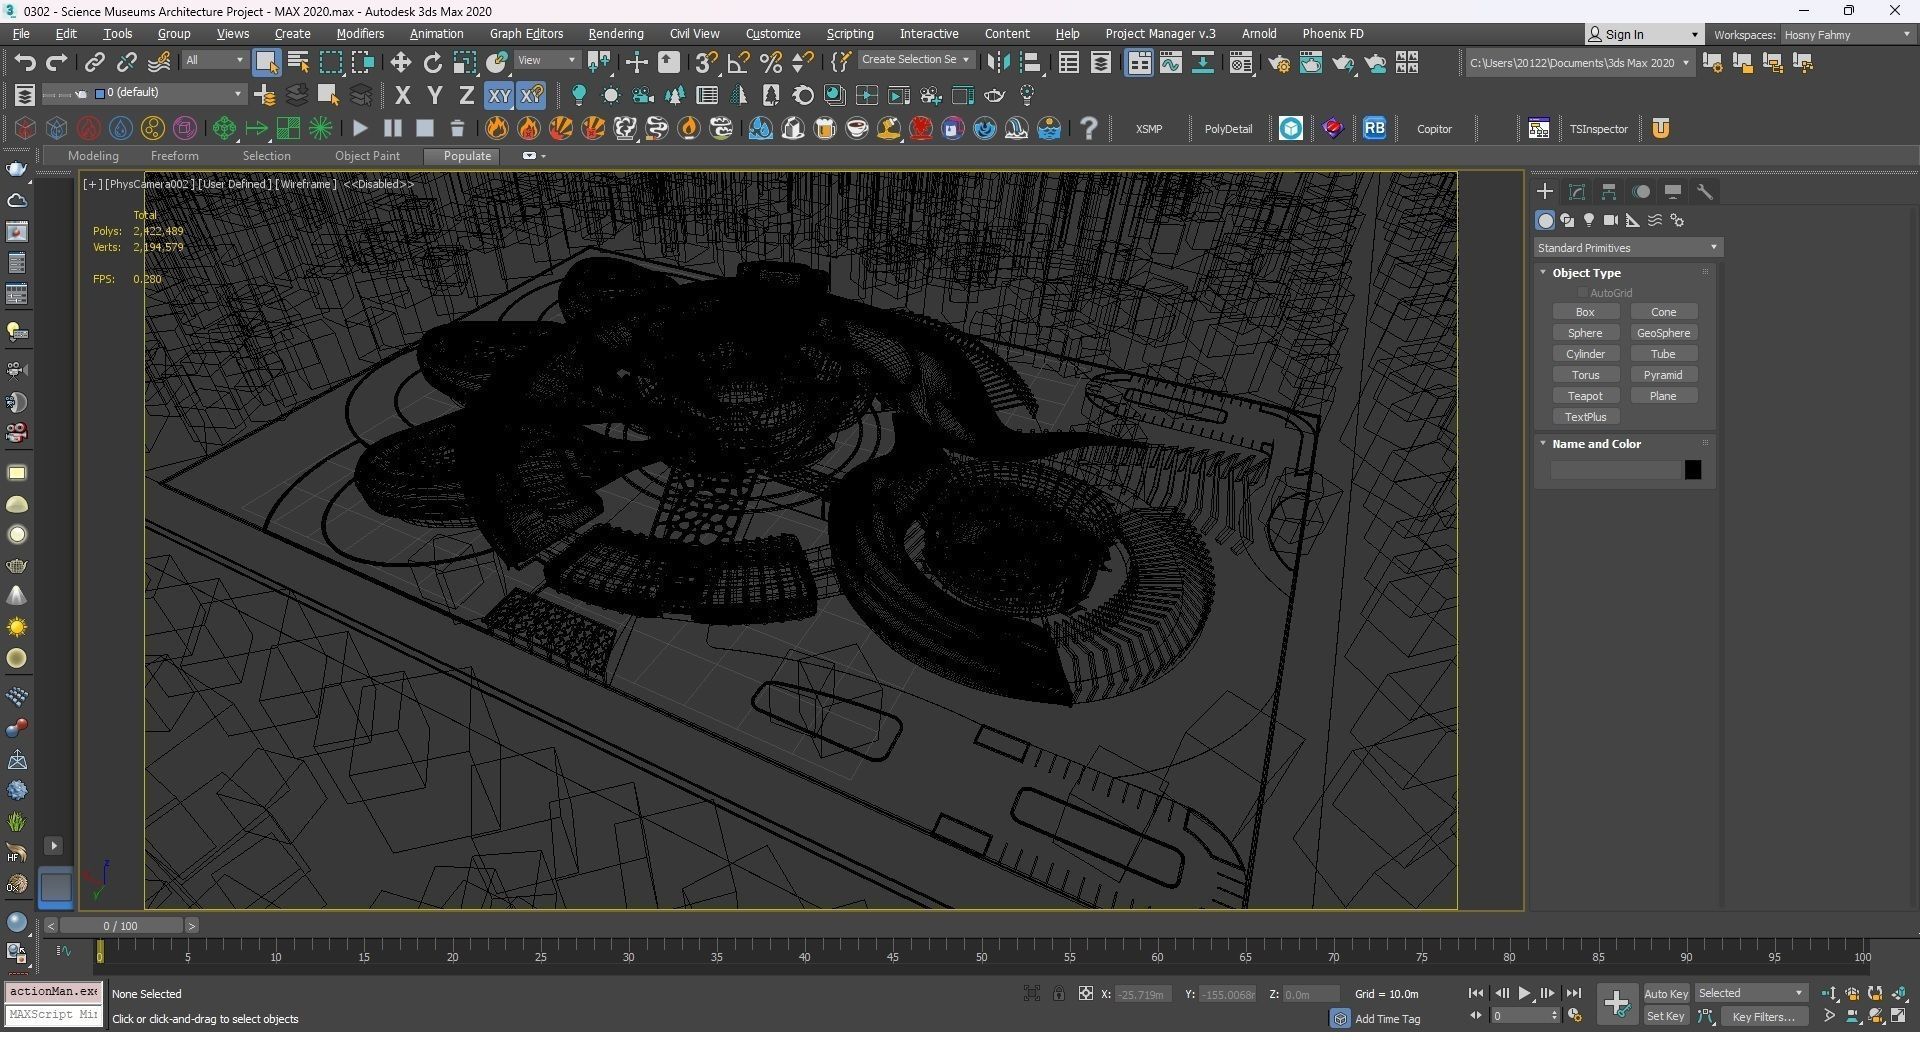Viewport: 1920px width, 1040px height.
Task: Restrict axis to X
Action: (402, 96)
